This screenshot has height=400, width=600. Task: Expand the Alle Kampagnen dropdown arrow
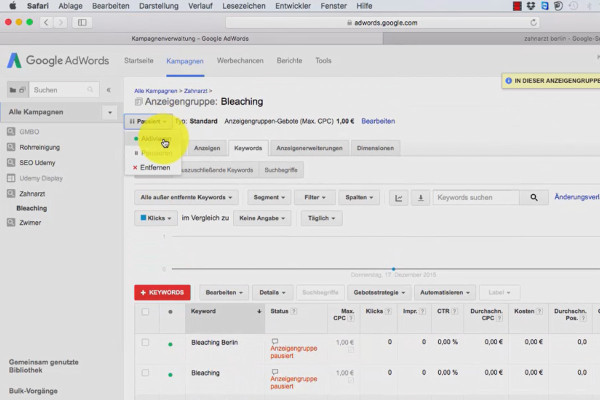110,113
